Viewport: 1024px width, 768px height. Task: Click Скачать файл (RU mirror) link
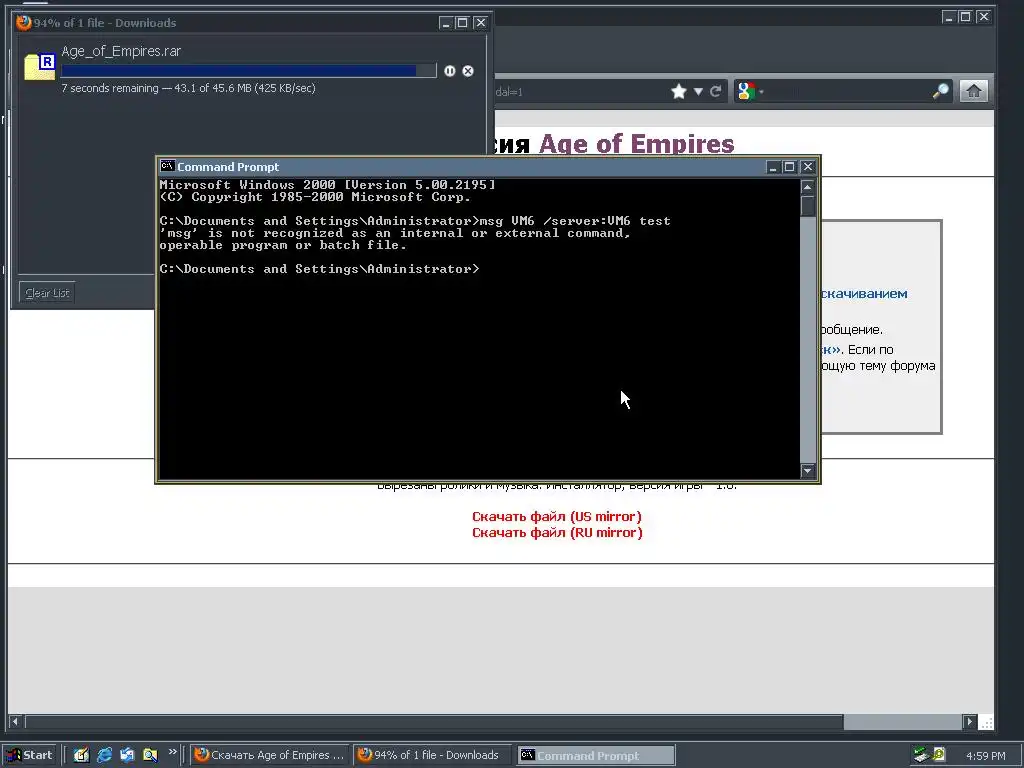click(557, 533)
